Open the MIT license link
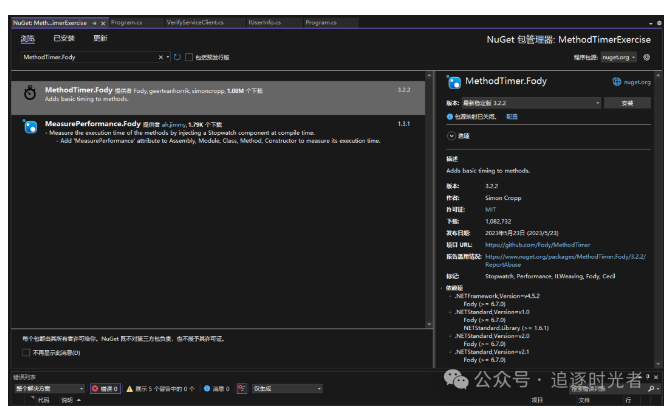 (491, 210)
